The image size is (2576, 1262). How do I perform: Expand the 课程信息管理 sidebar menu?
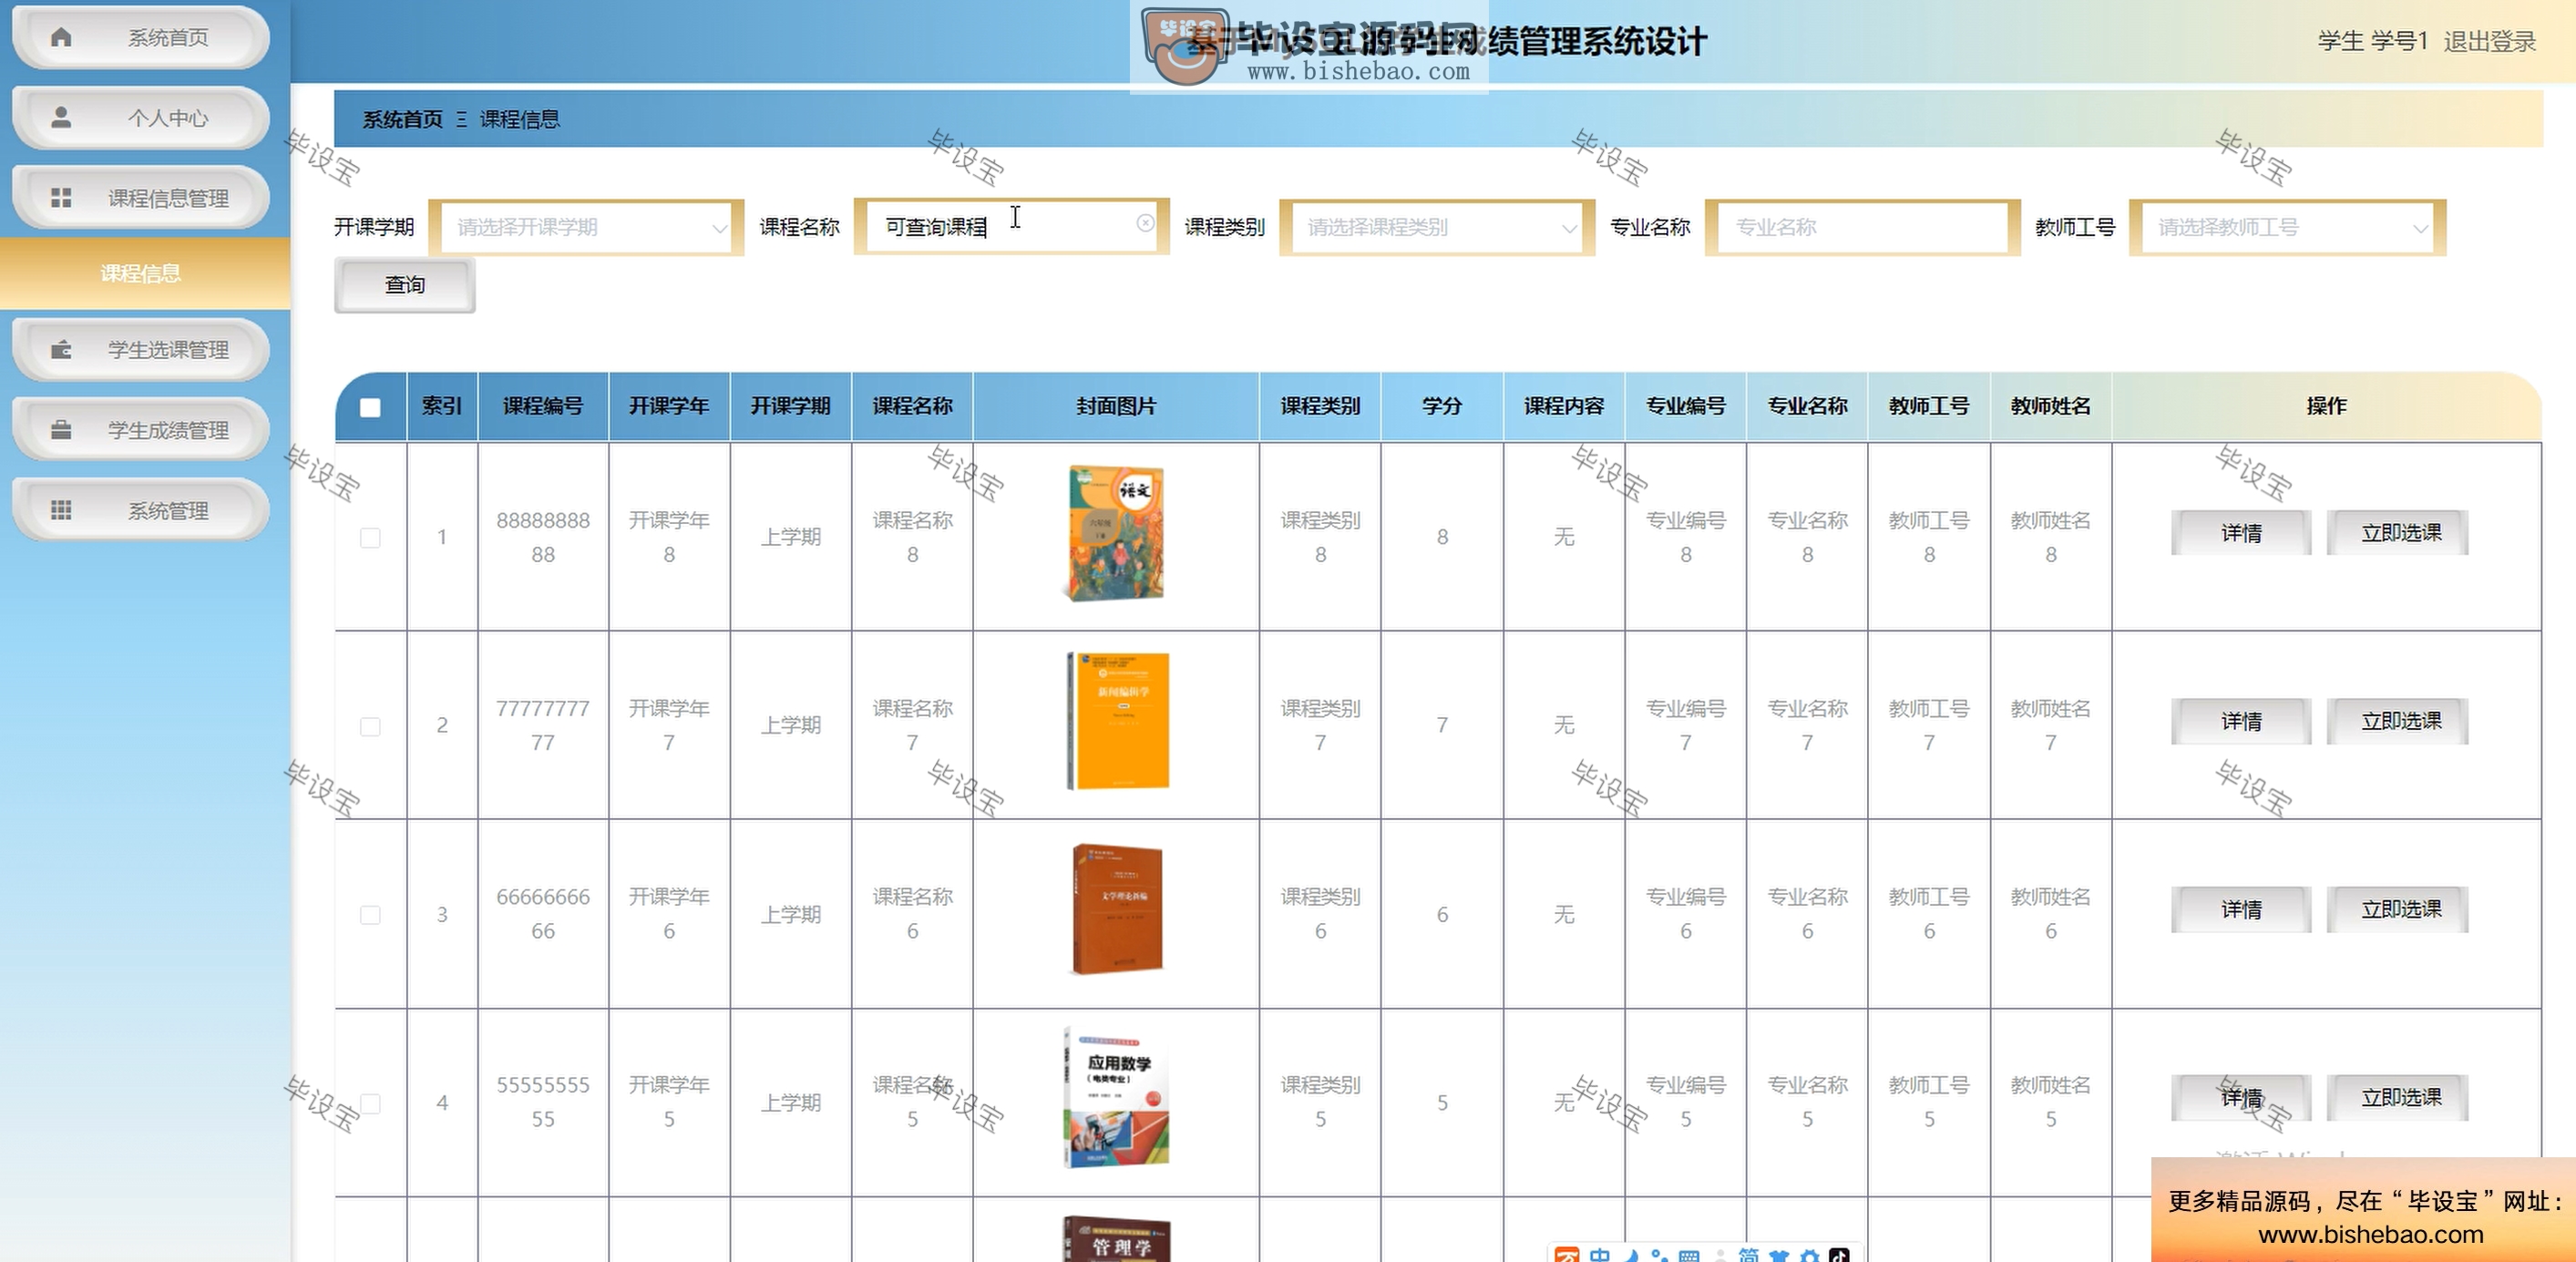click(140, 198)
